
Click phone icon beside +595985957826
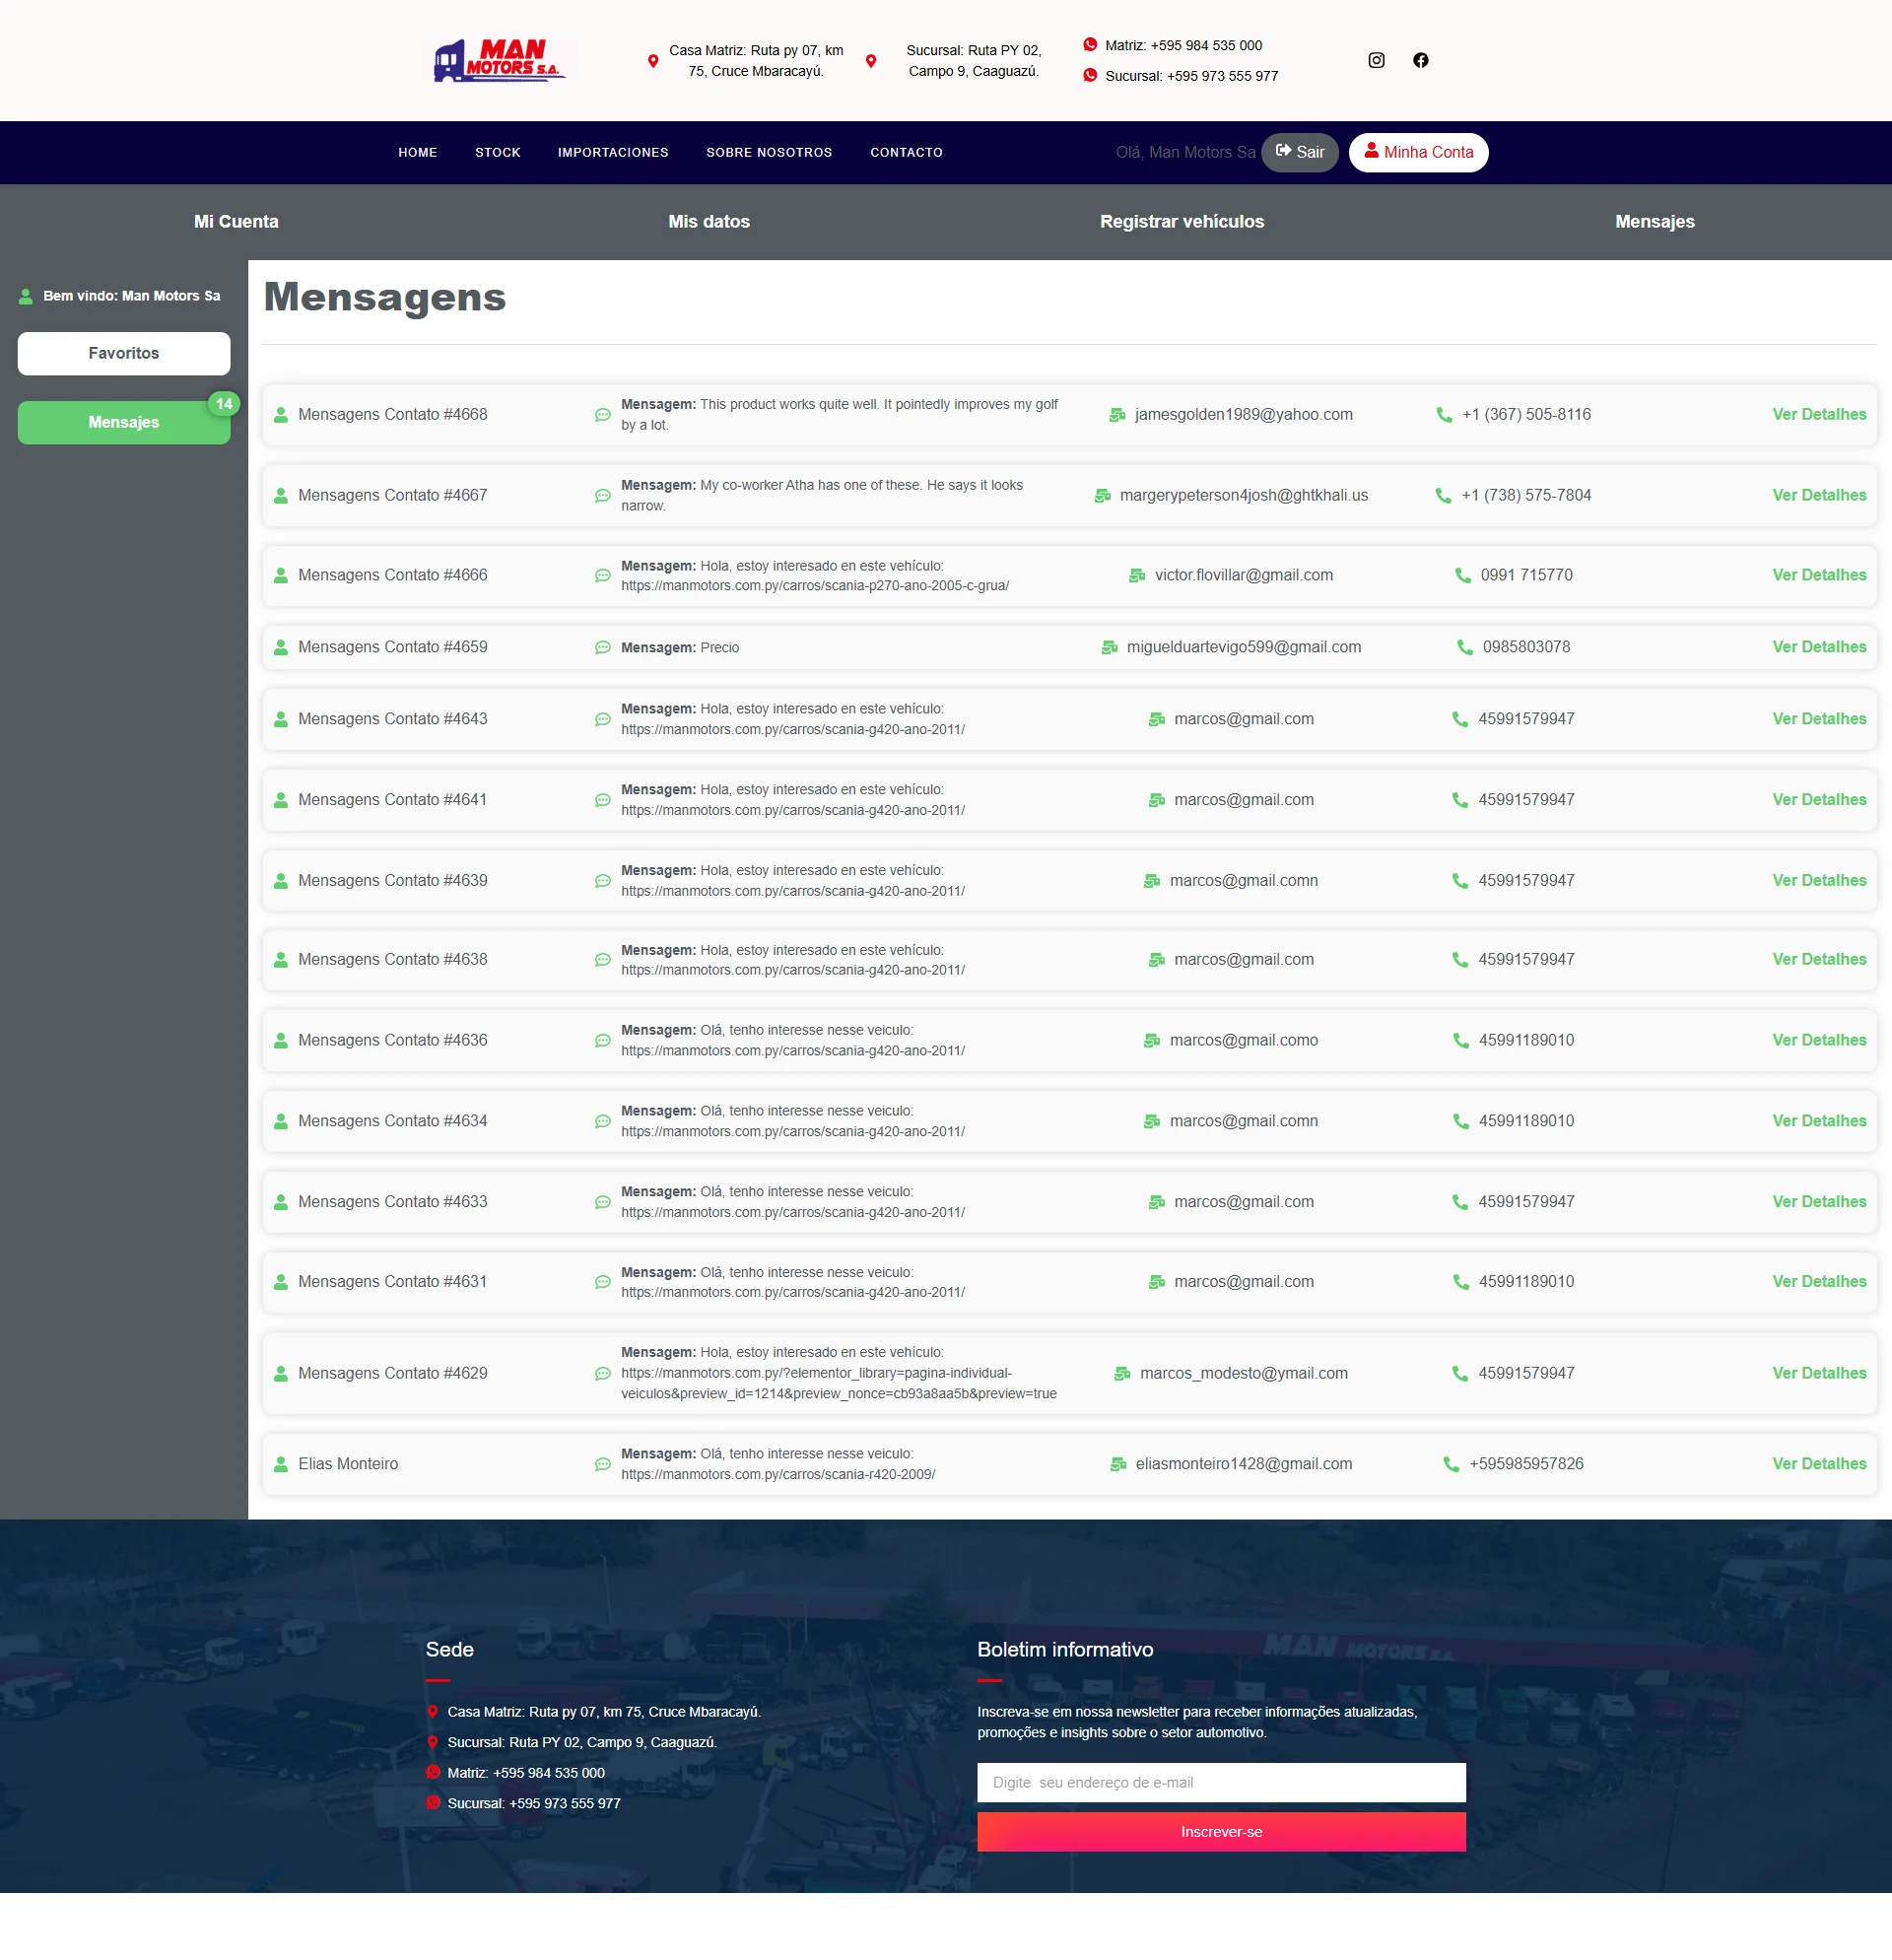[x=1451, y=1464]
